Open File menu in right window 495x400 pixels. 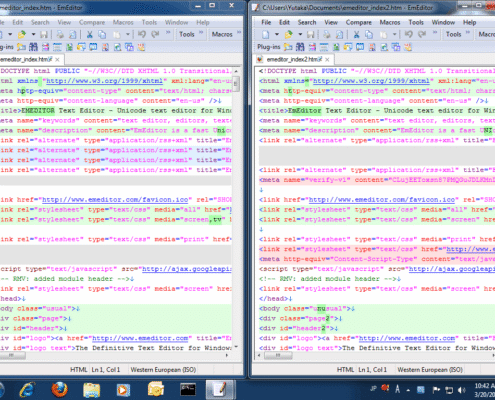266,22
